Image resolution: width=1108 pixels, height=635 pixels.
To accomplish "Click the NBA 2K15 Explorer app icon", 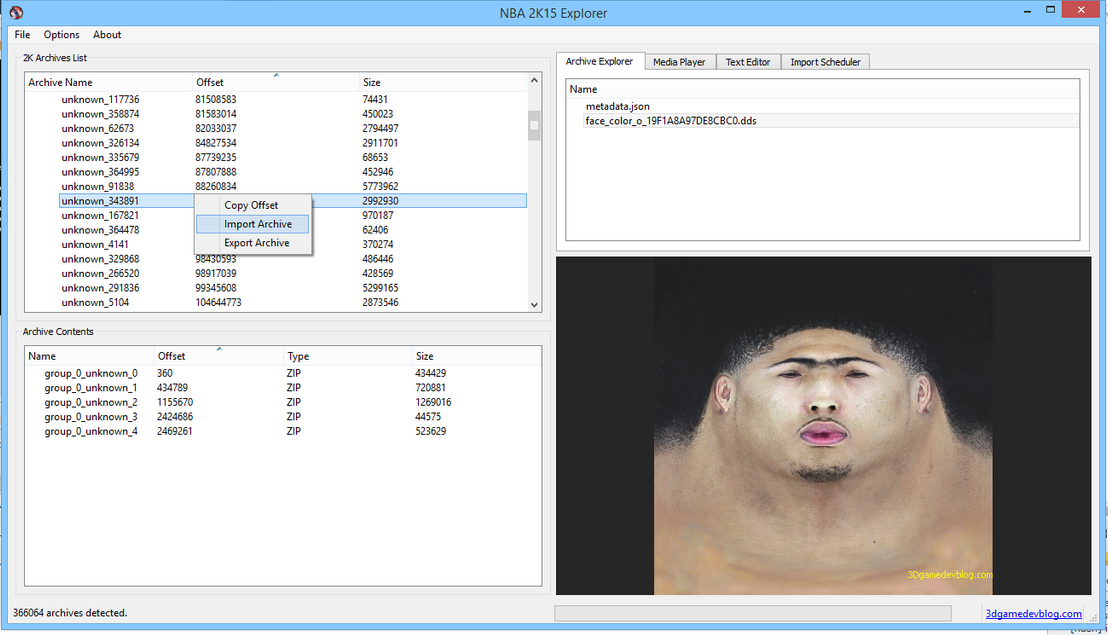I will 16,12.
